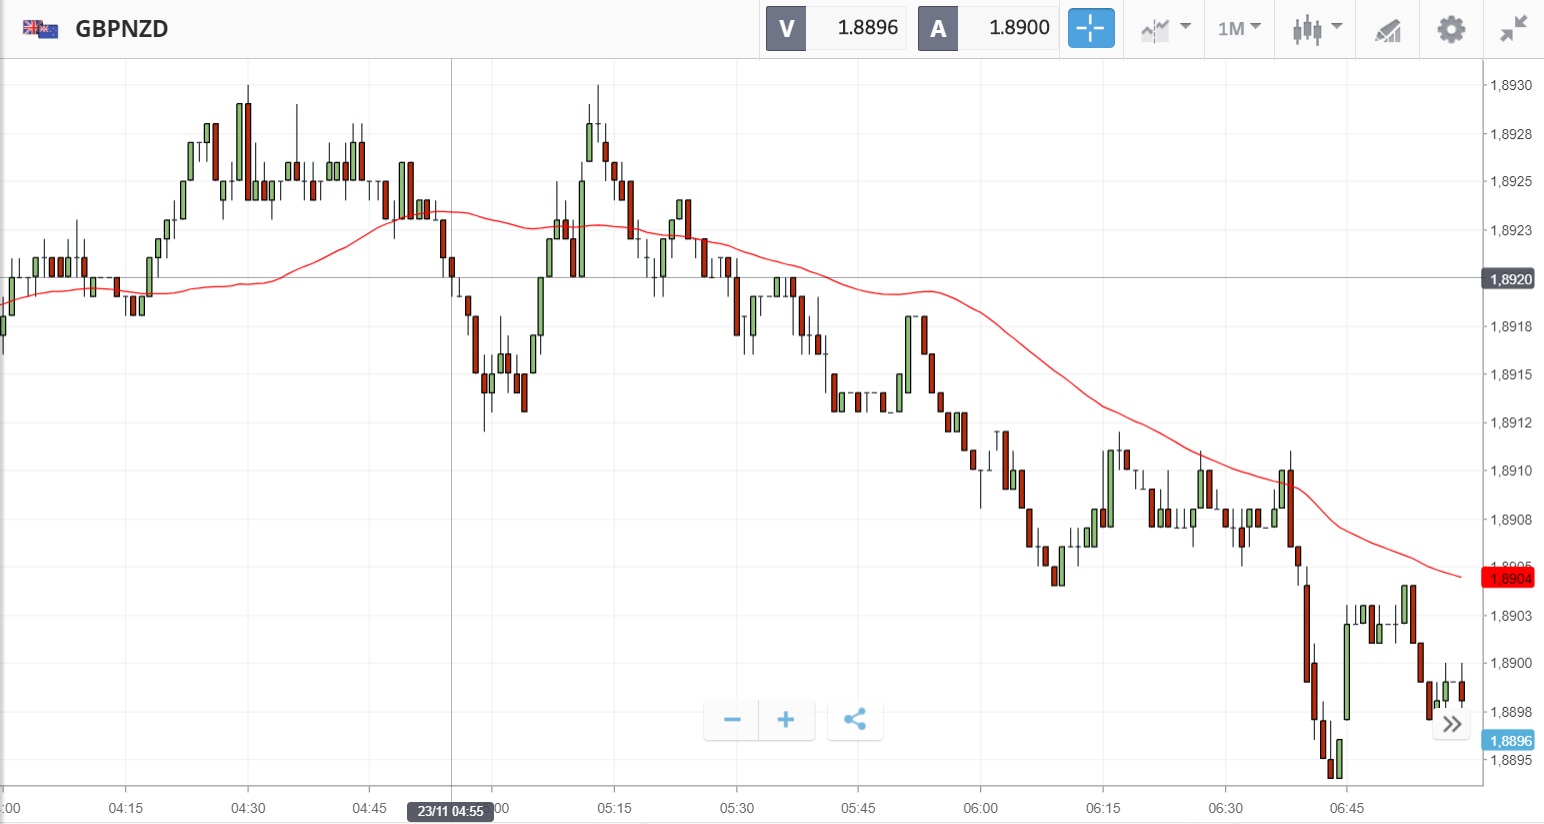This screenshot has width=1544, height=824.
Task: Click the GBPNZD instrument name
Action: pyautogui.click(x=122, y=28)
